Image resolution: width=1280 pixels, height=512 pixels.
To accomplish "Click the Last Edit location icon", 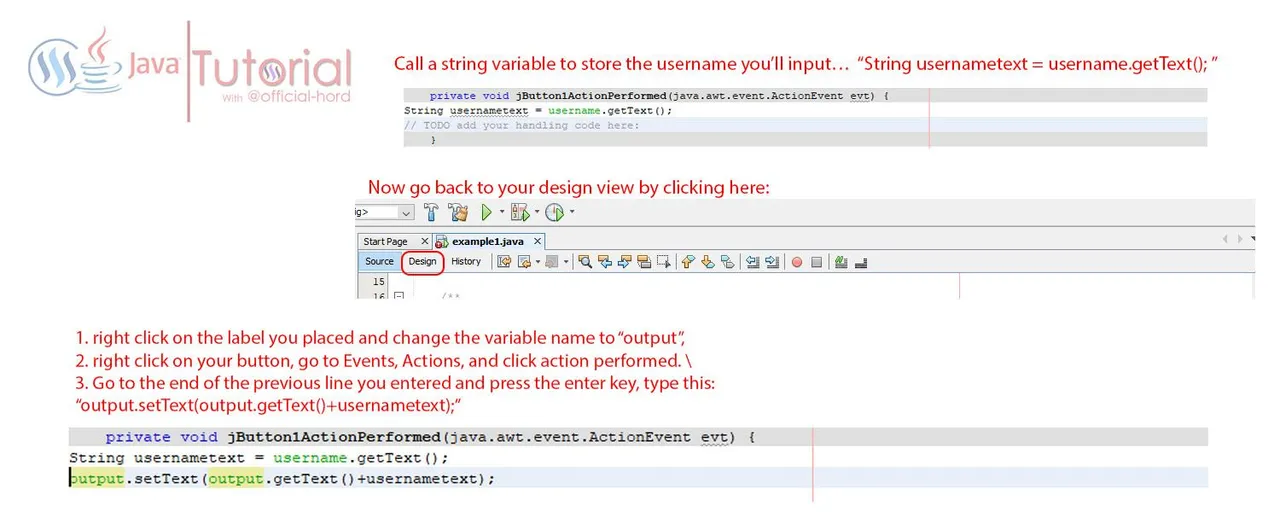I will click(x=504, y=261).
